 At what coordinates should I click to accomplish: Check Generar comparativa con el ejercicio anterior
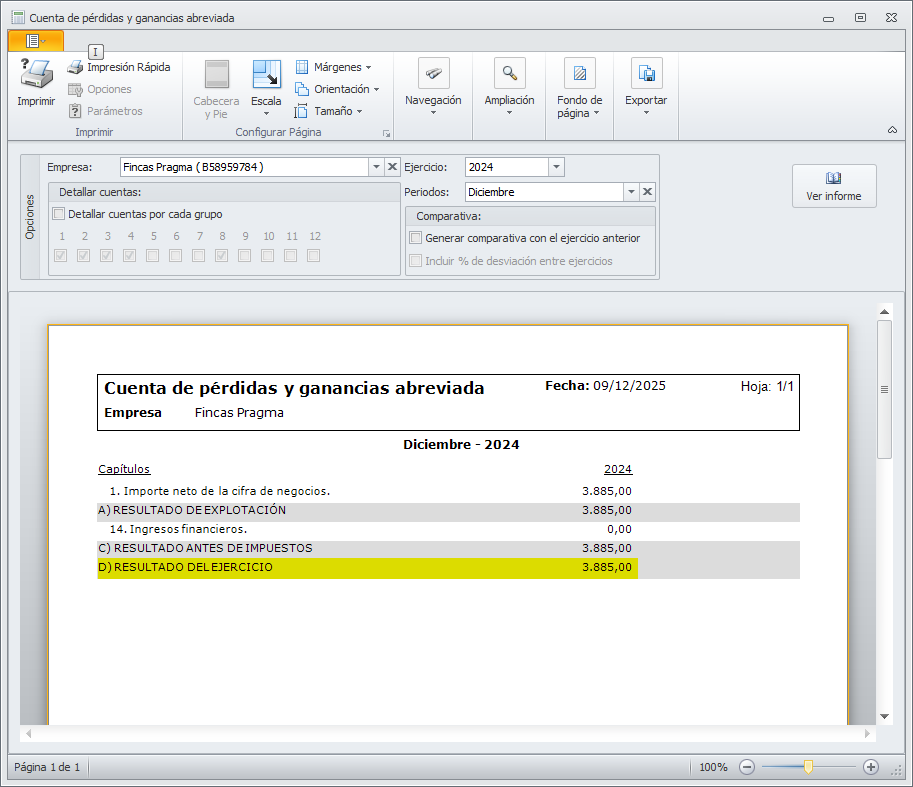pyautogui.click(x=416, y=238)
